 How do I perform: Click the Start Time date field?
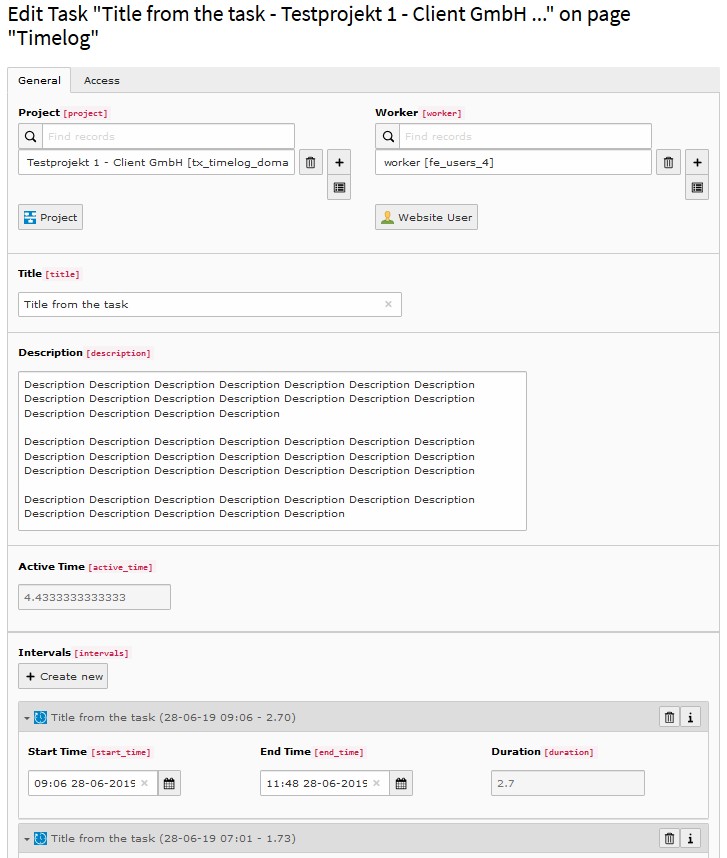pos(93,783)
